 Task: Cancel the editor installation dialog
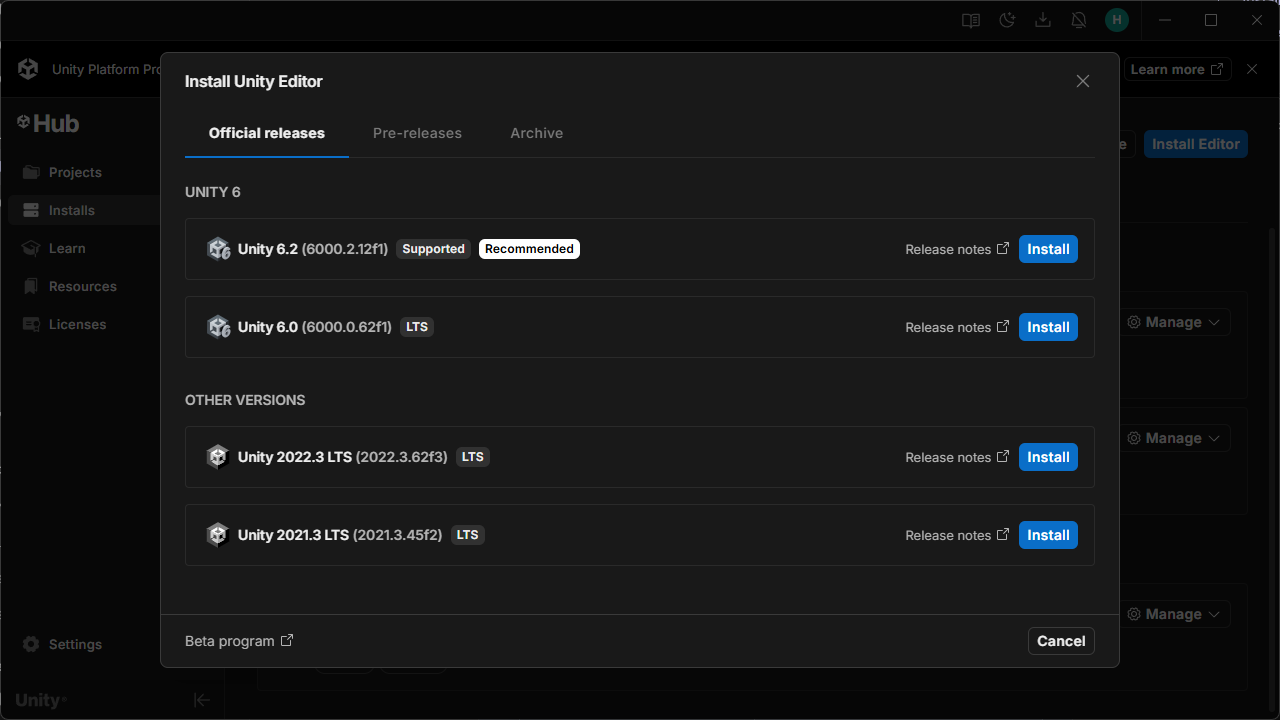1061,641
